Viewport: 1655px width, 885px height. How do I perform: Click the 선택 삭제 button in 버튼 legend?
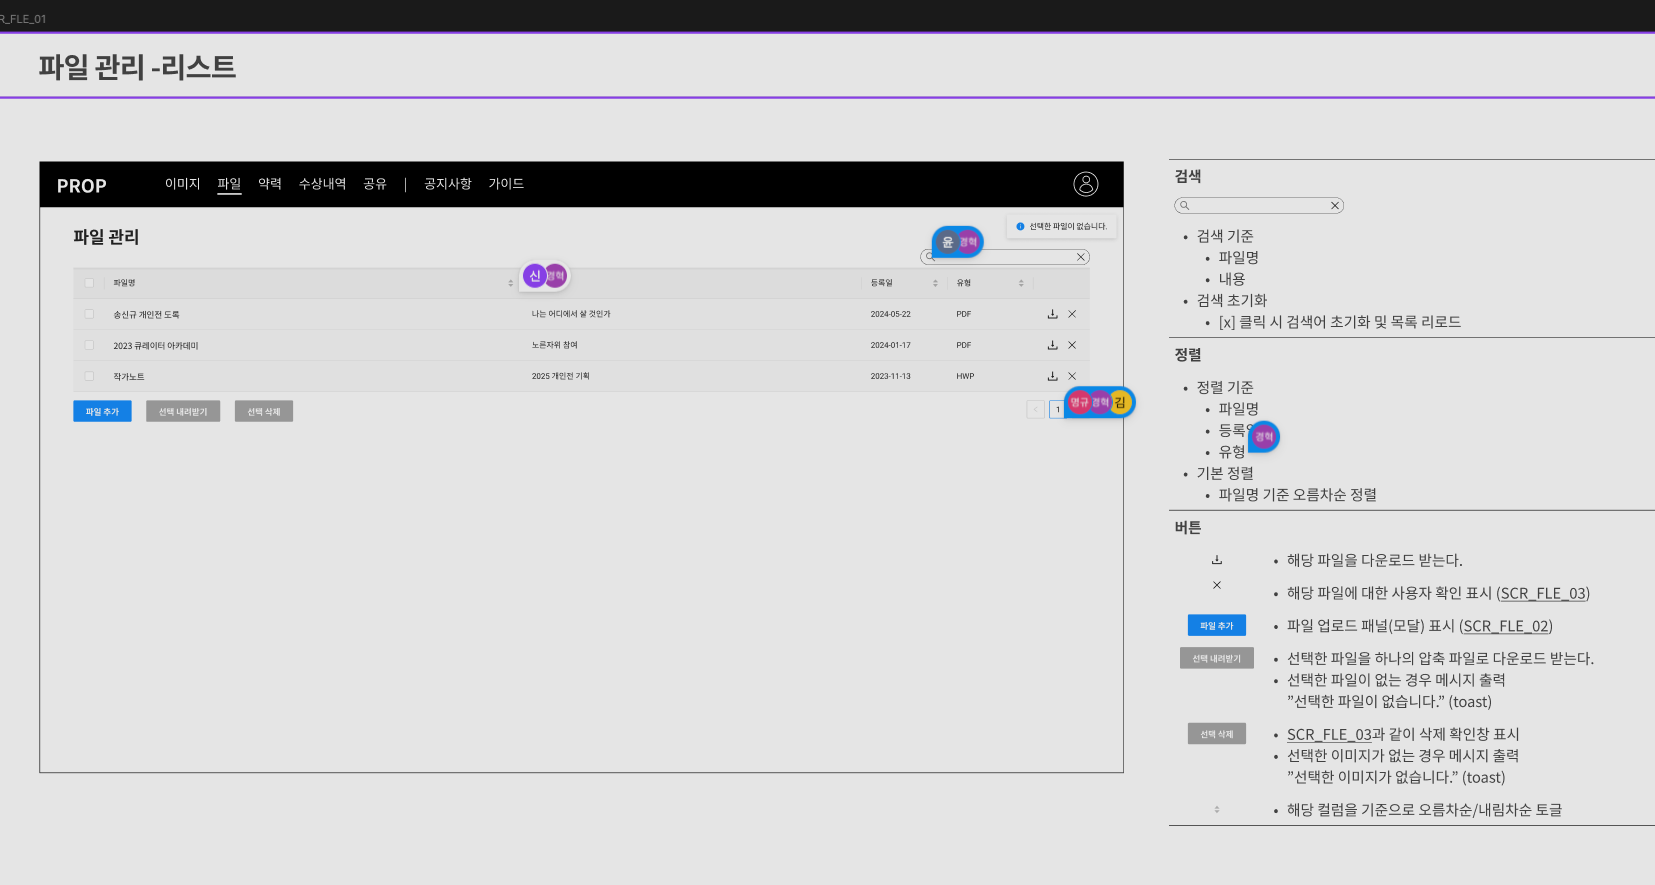(1217, 734)
